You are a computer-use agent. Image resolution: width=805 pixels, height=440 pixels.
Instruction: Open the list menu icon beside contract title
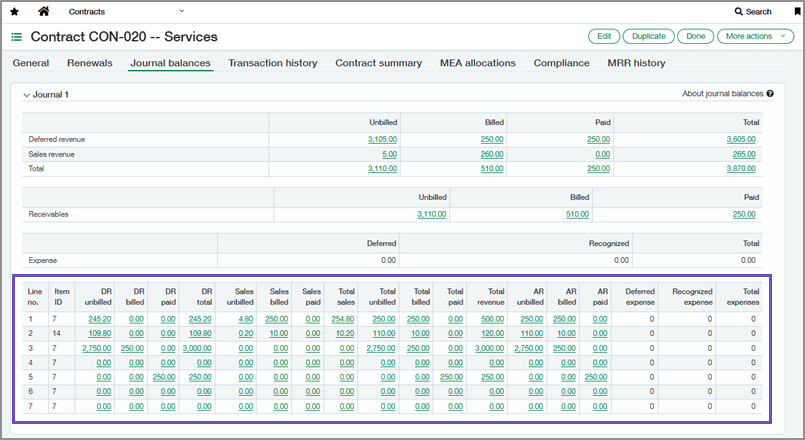pos(17,37)
